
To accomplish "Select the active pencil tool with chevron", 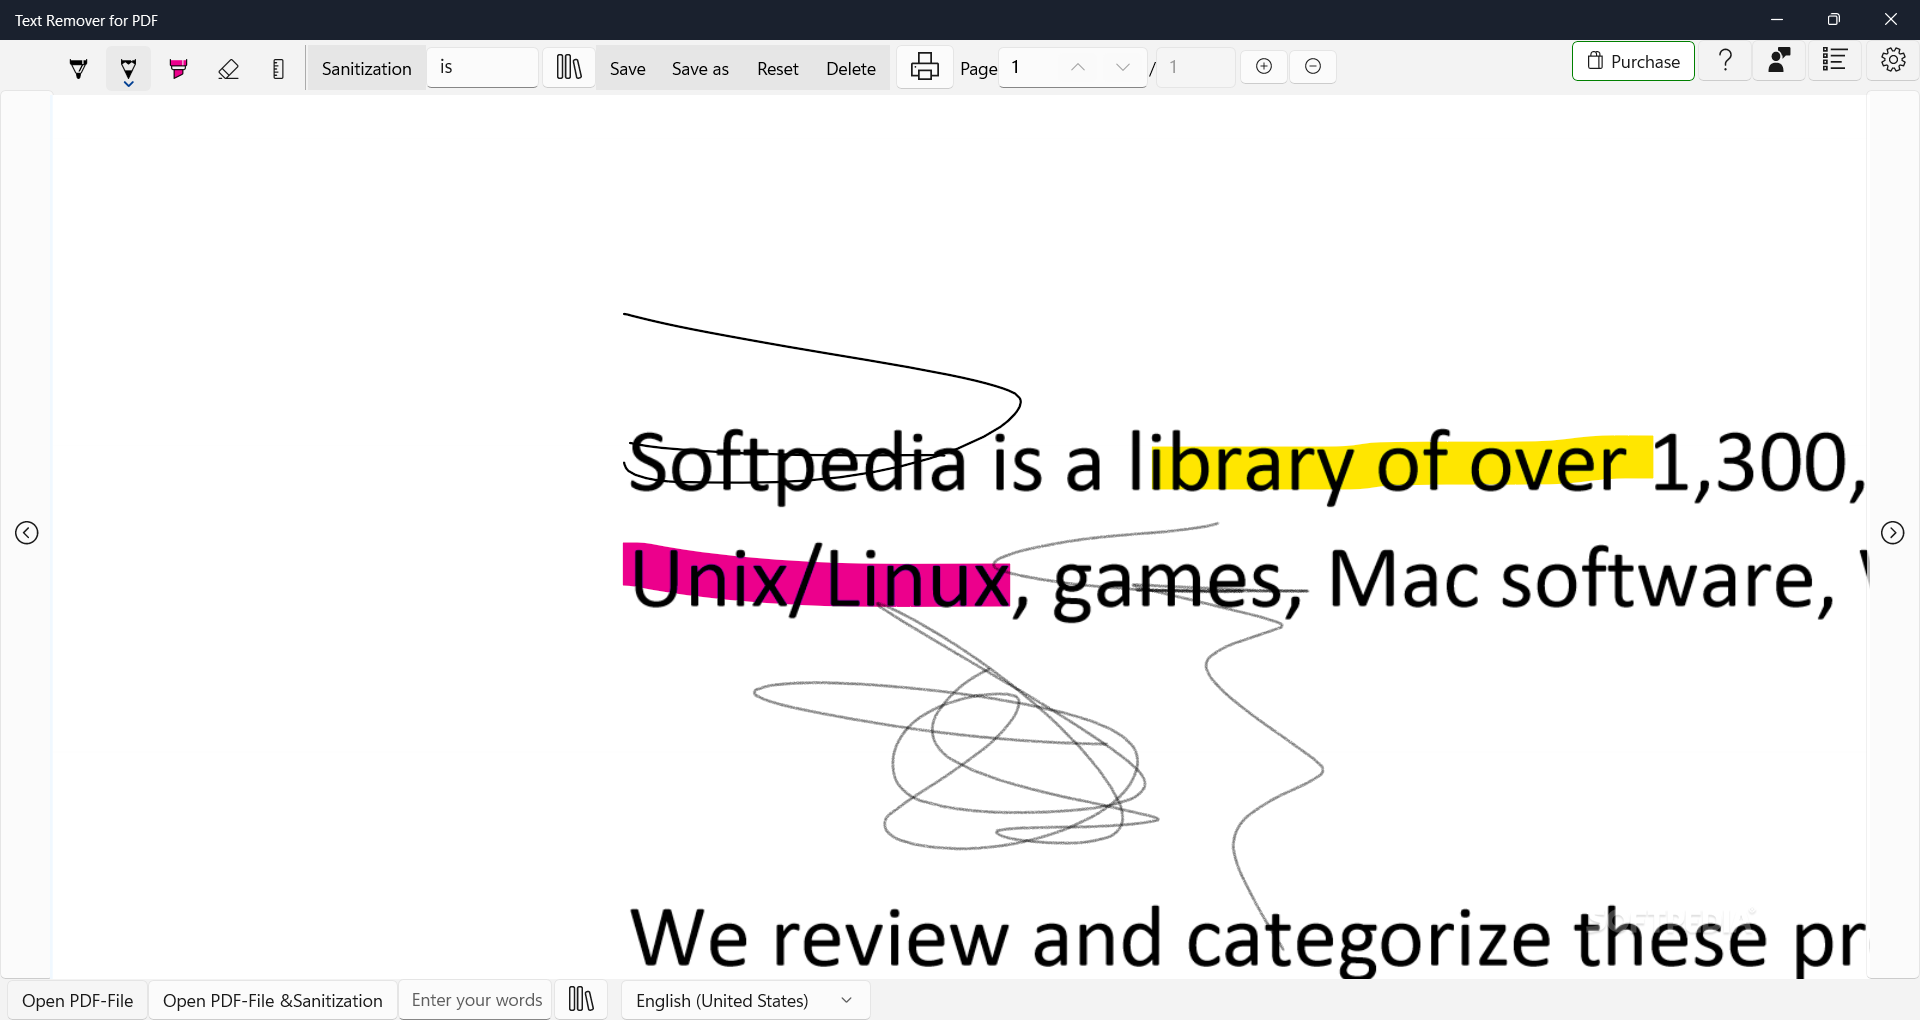I will point(128,68).
